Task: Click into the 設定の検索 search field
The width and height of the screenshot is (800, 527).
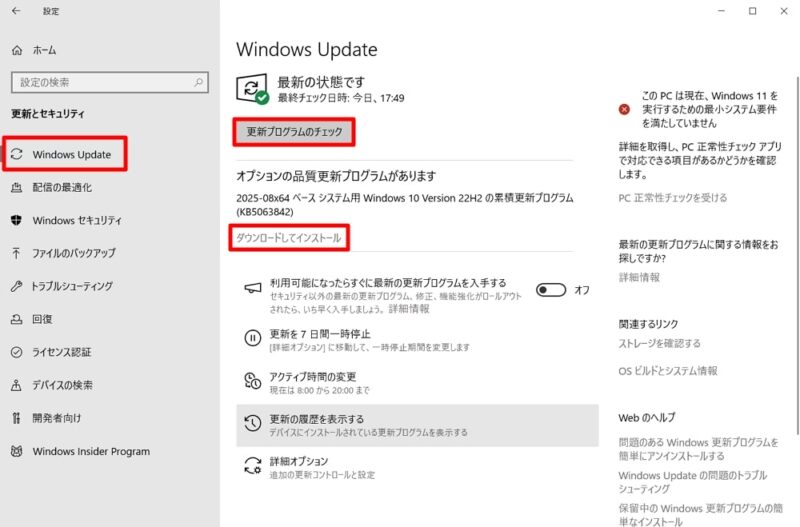Action: pyautogui.click(x=110, y=82)
